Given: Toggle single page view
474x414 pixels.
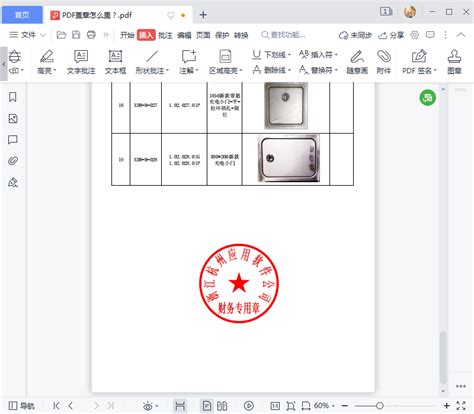Looking at the screenshot, I should [207, 406].
